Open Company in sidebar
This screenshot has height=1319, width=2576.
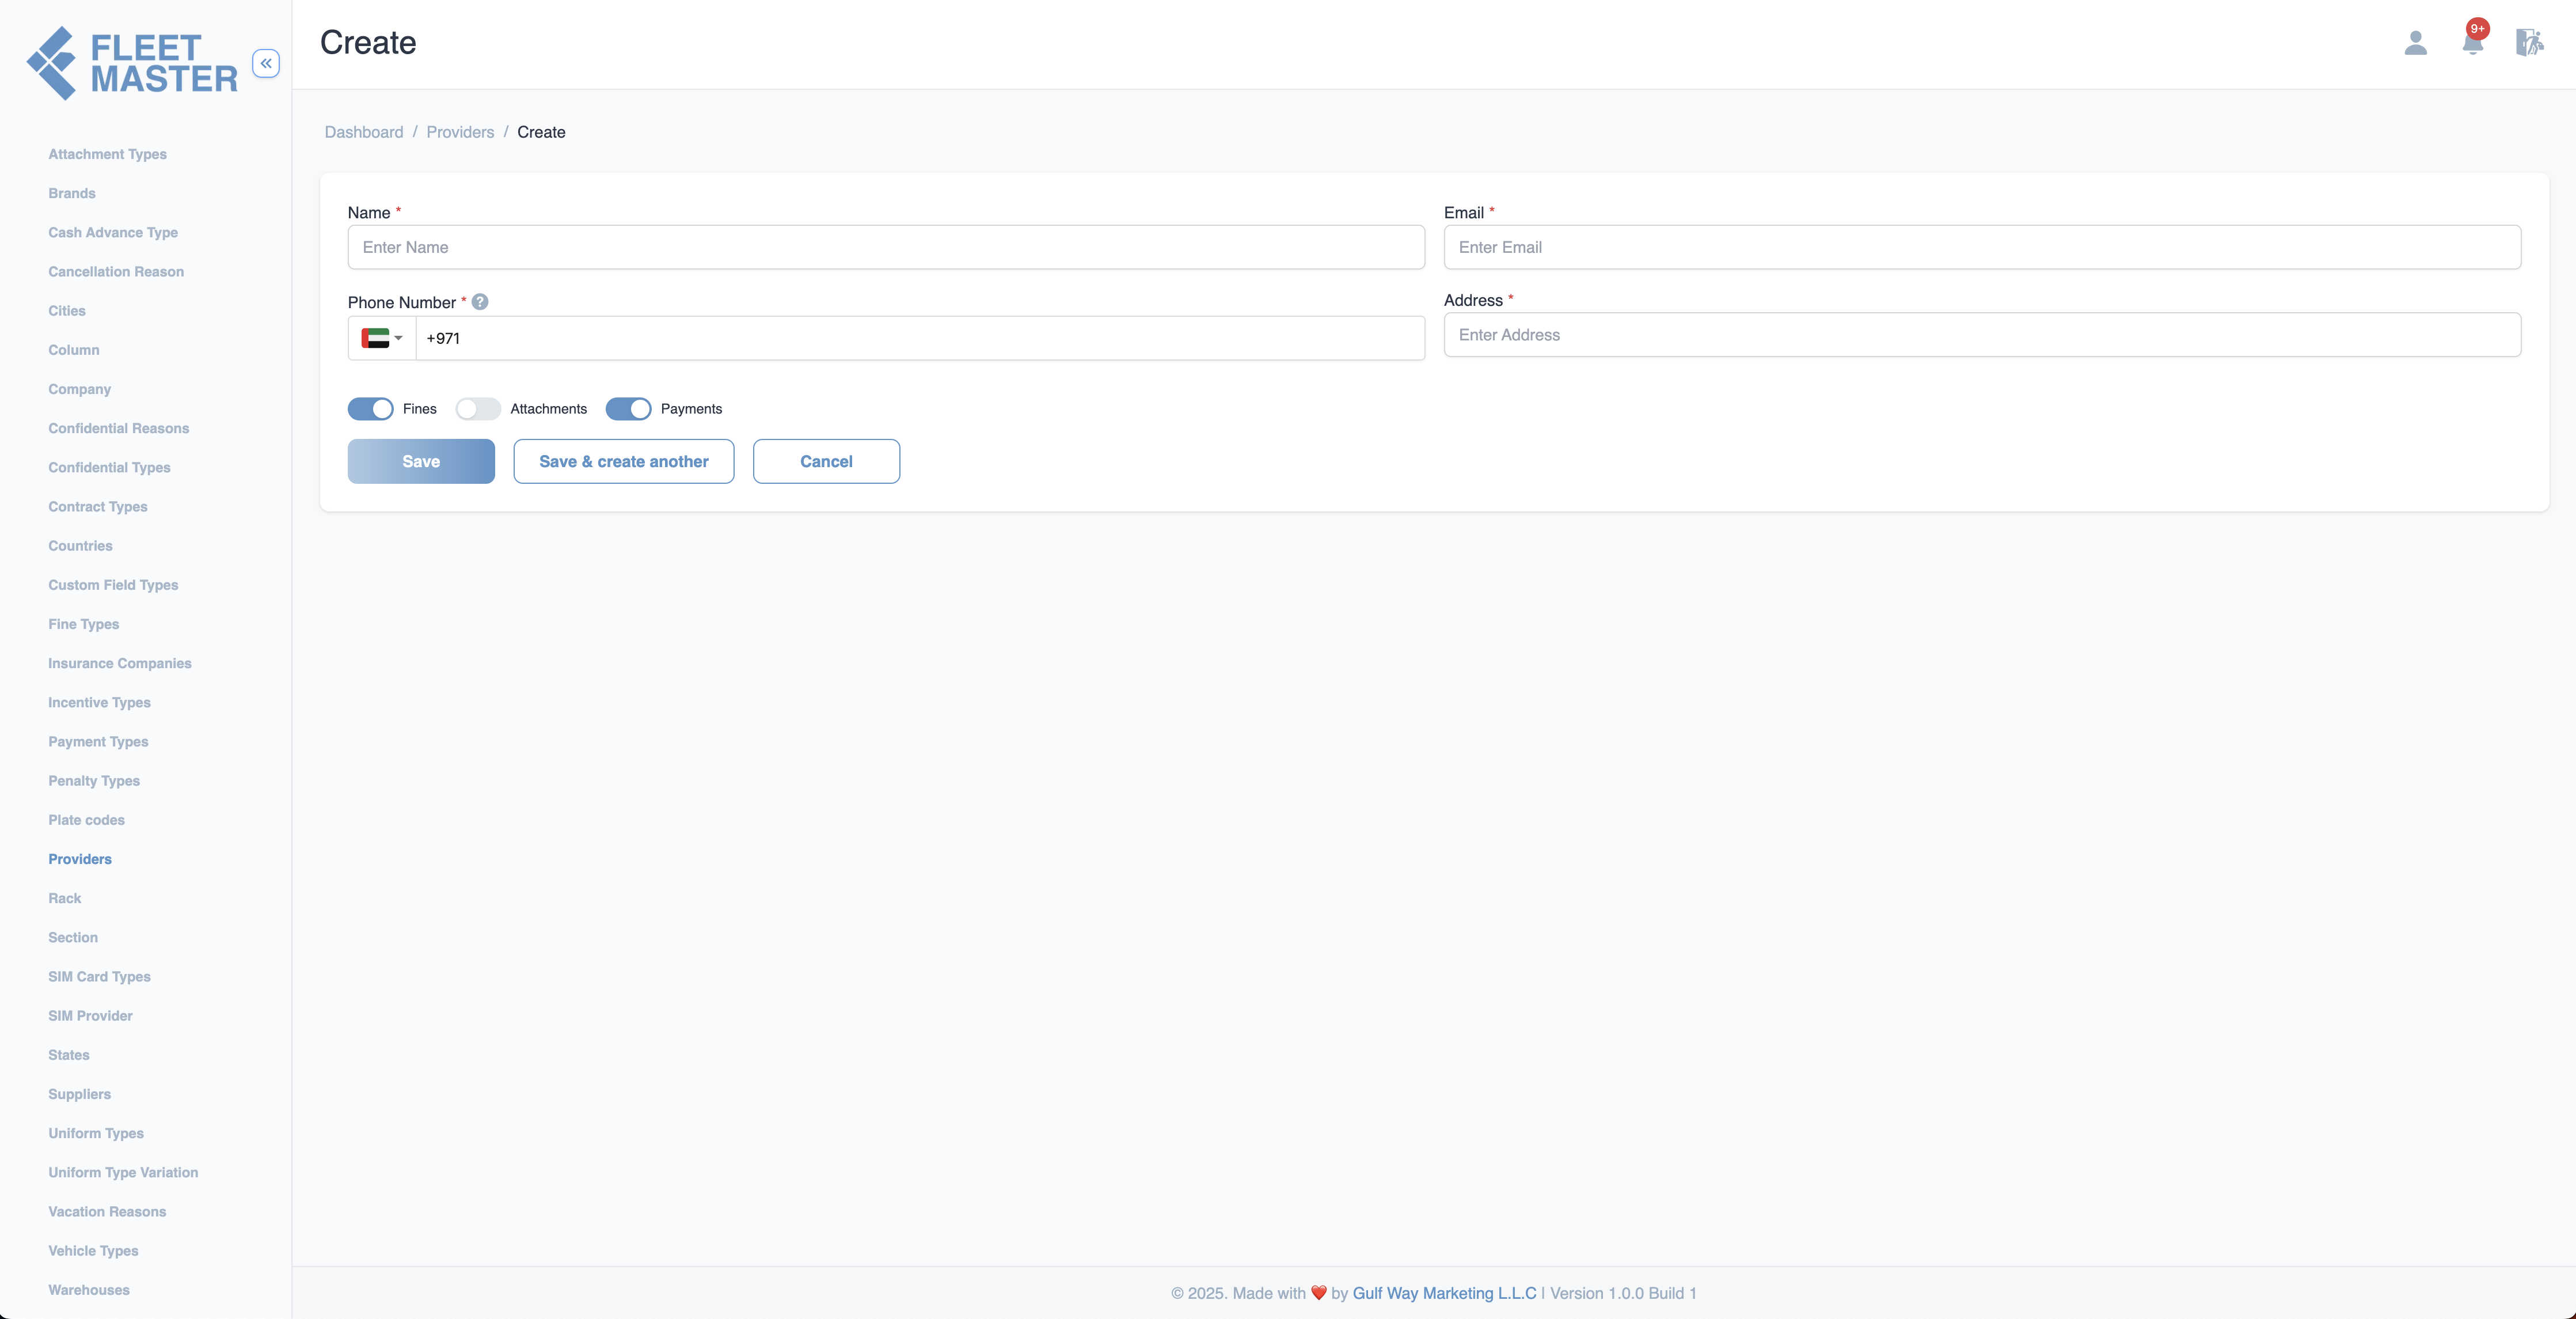[x=80, y=389]
